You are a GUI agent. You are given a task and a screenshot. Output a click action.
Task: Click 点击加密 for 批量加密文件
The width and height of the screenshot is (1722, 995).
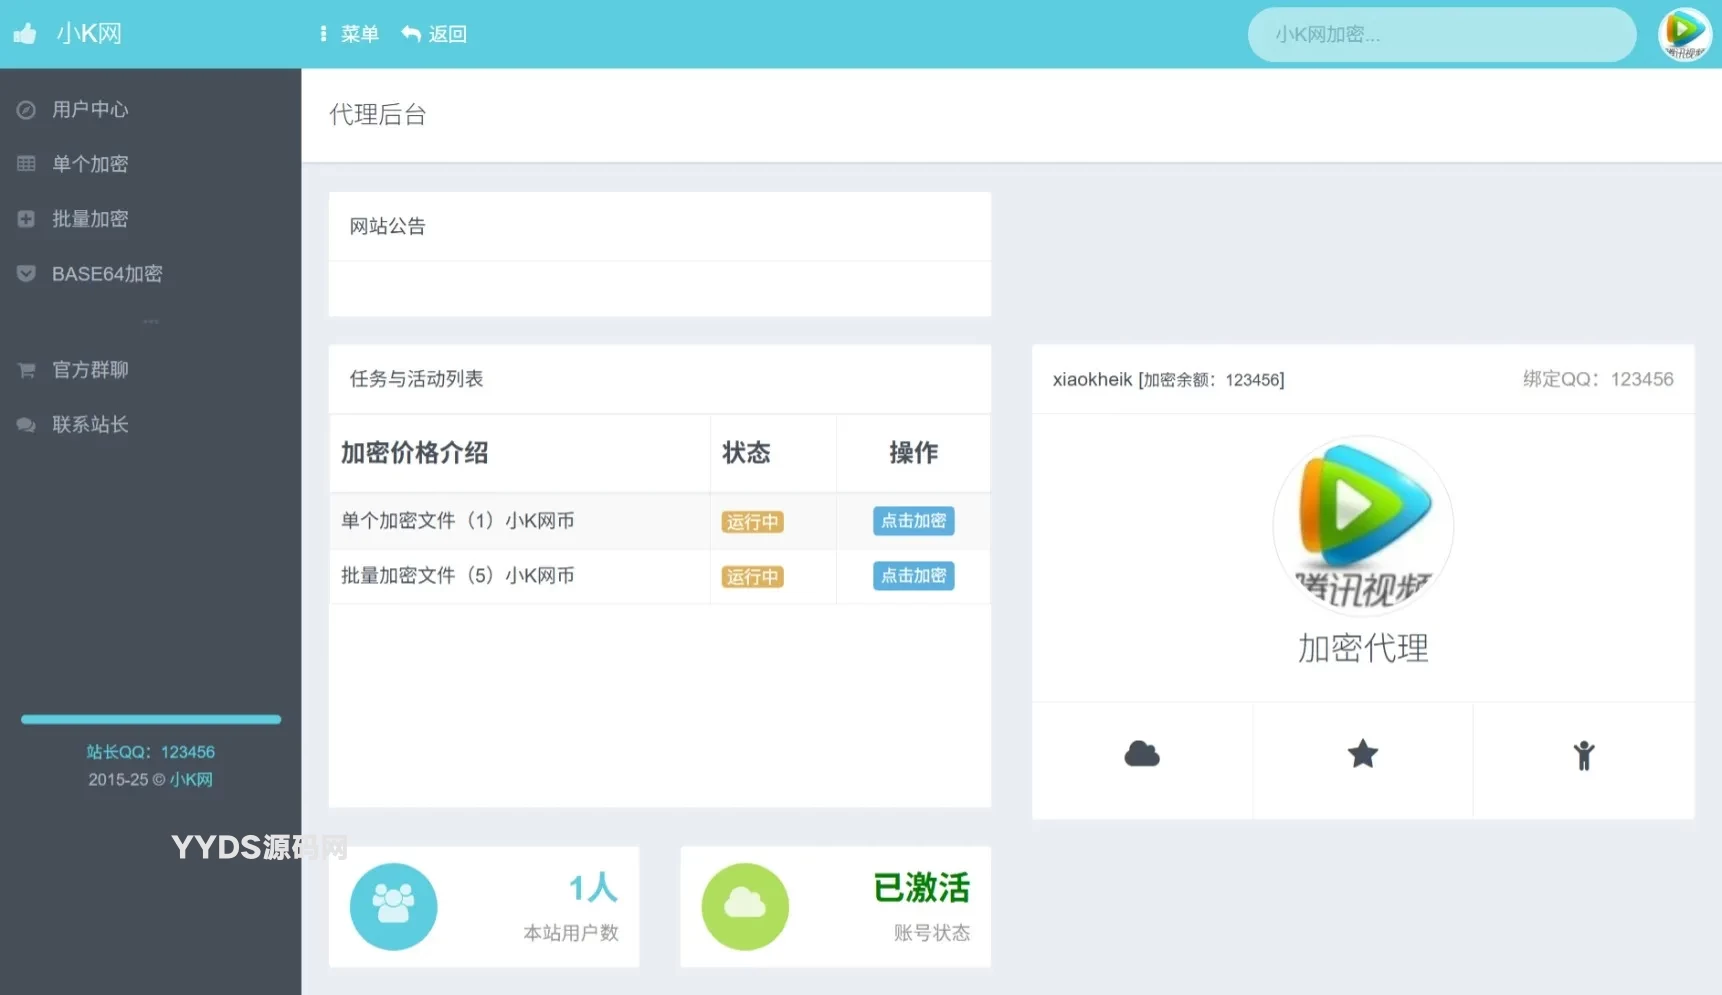tap(912, 576)
